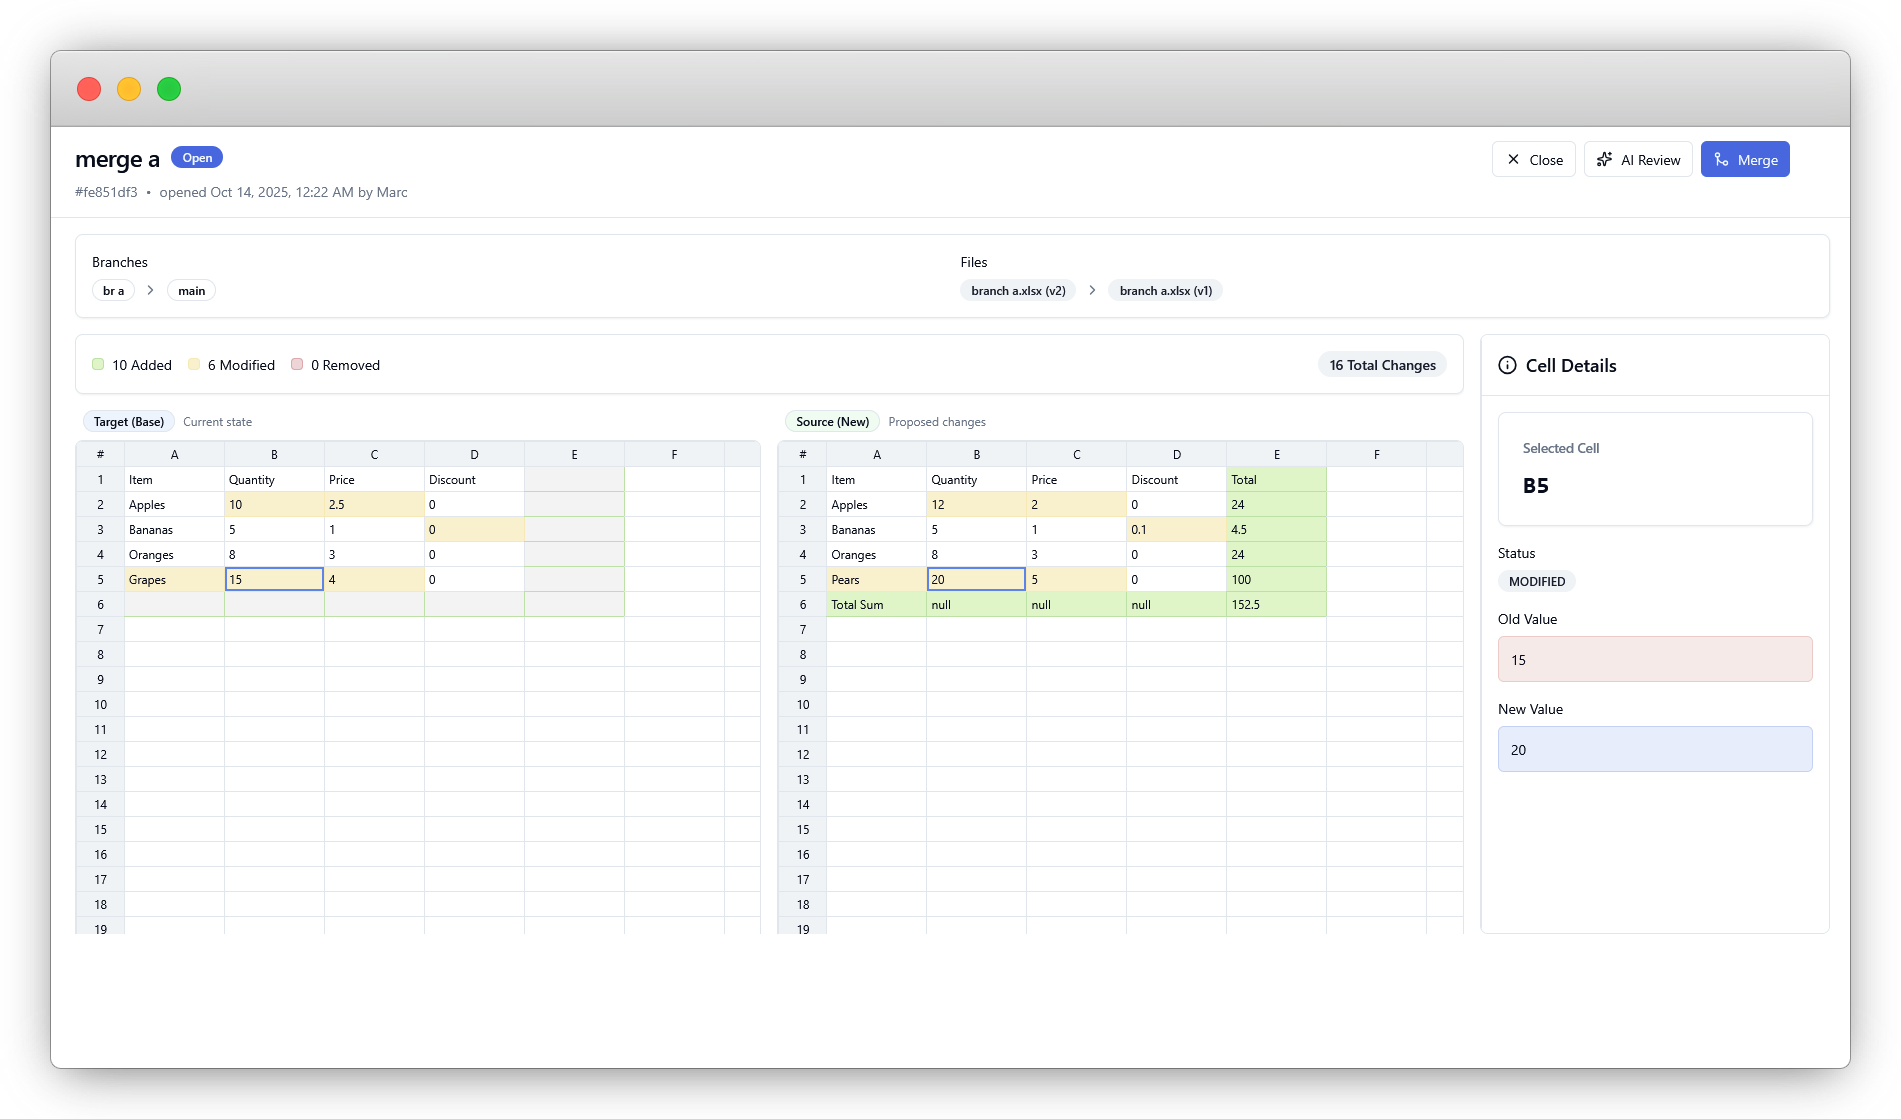Click the Merge button

(1745, 159)
